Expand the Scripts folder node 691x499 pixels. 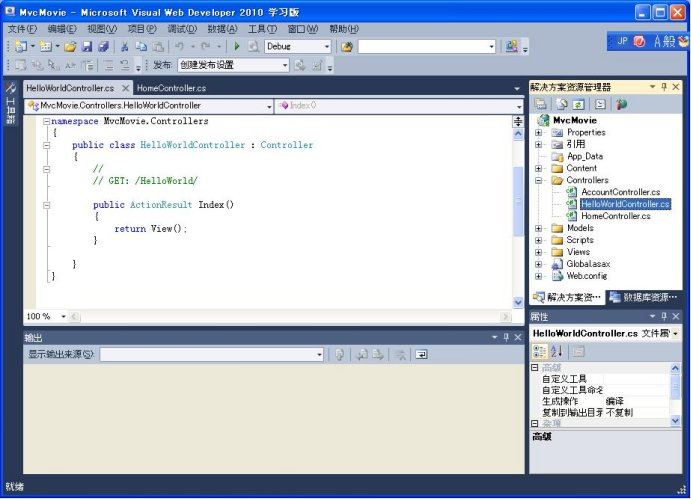point(539,240)
